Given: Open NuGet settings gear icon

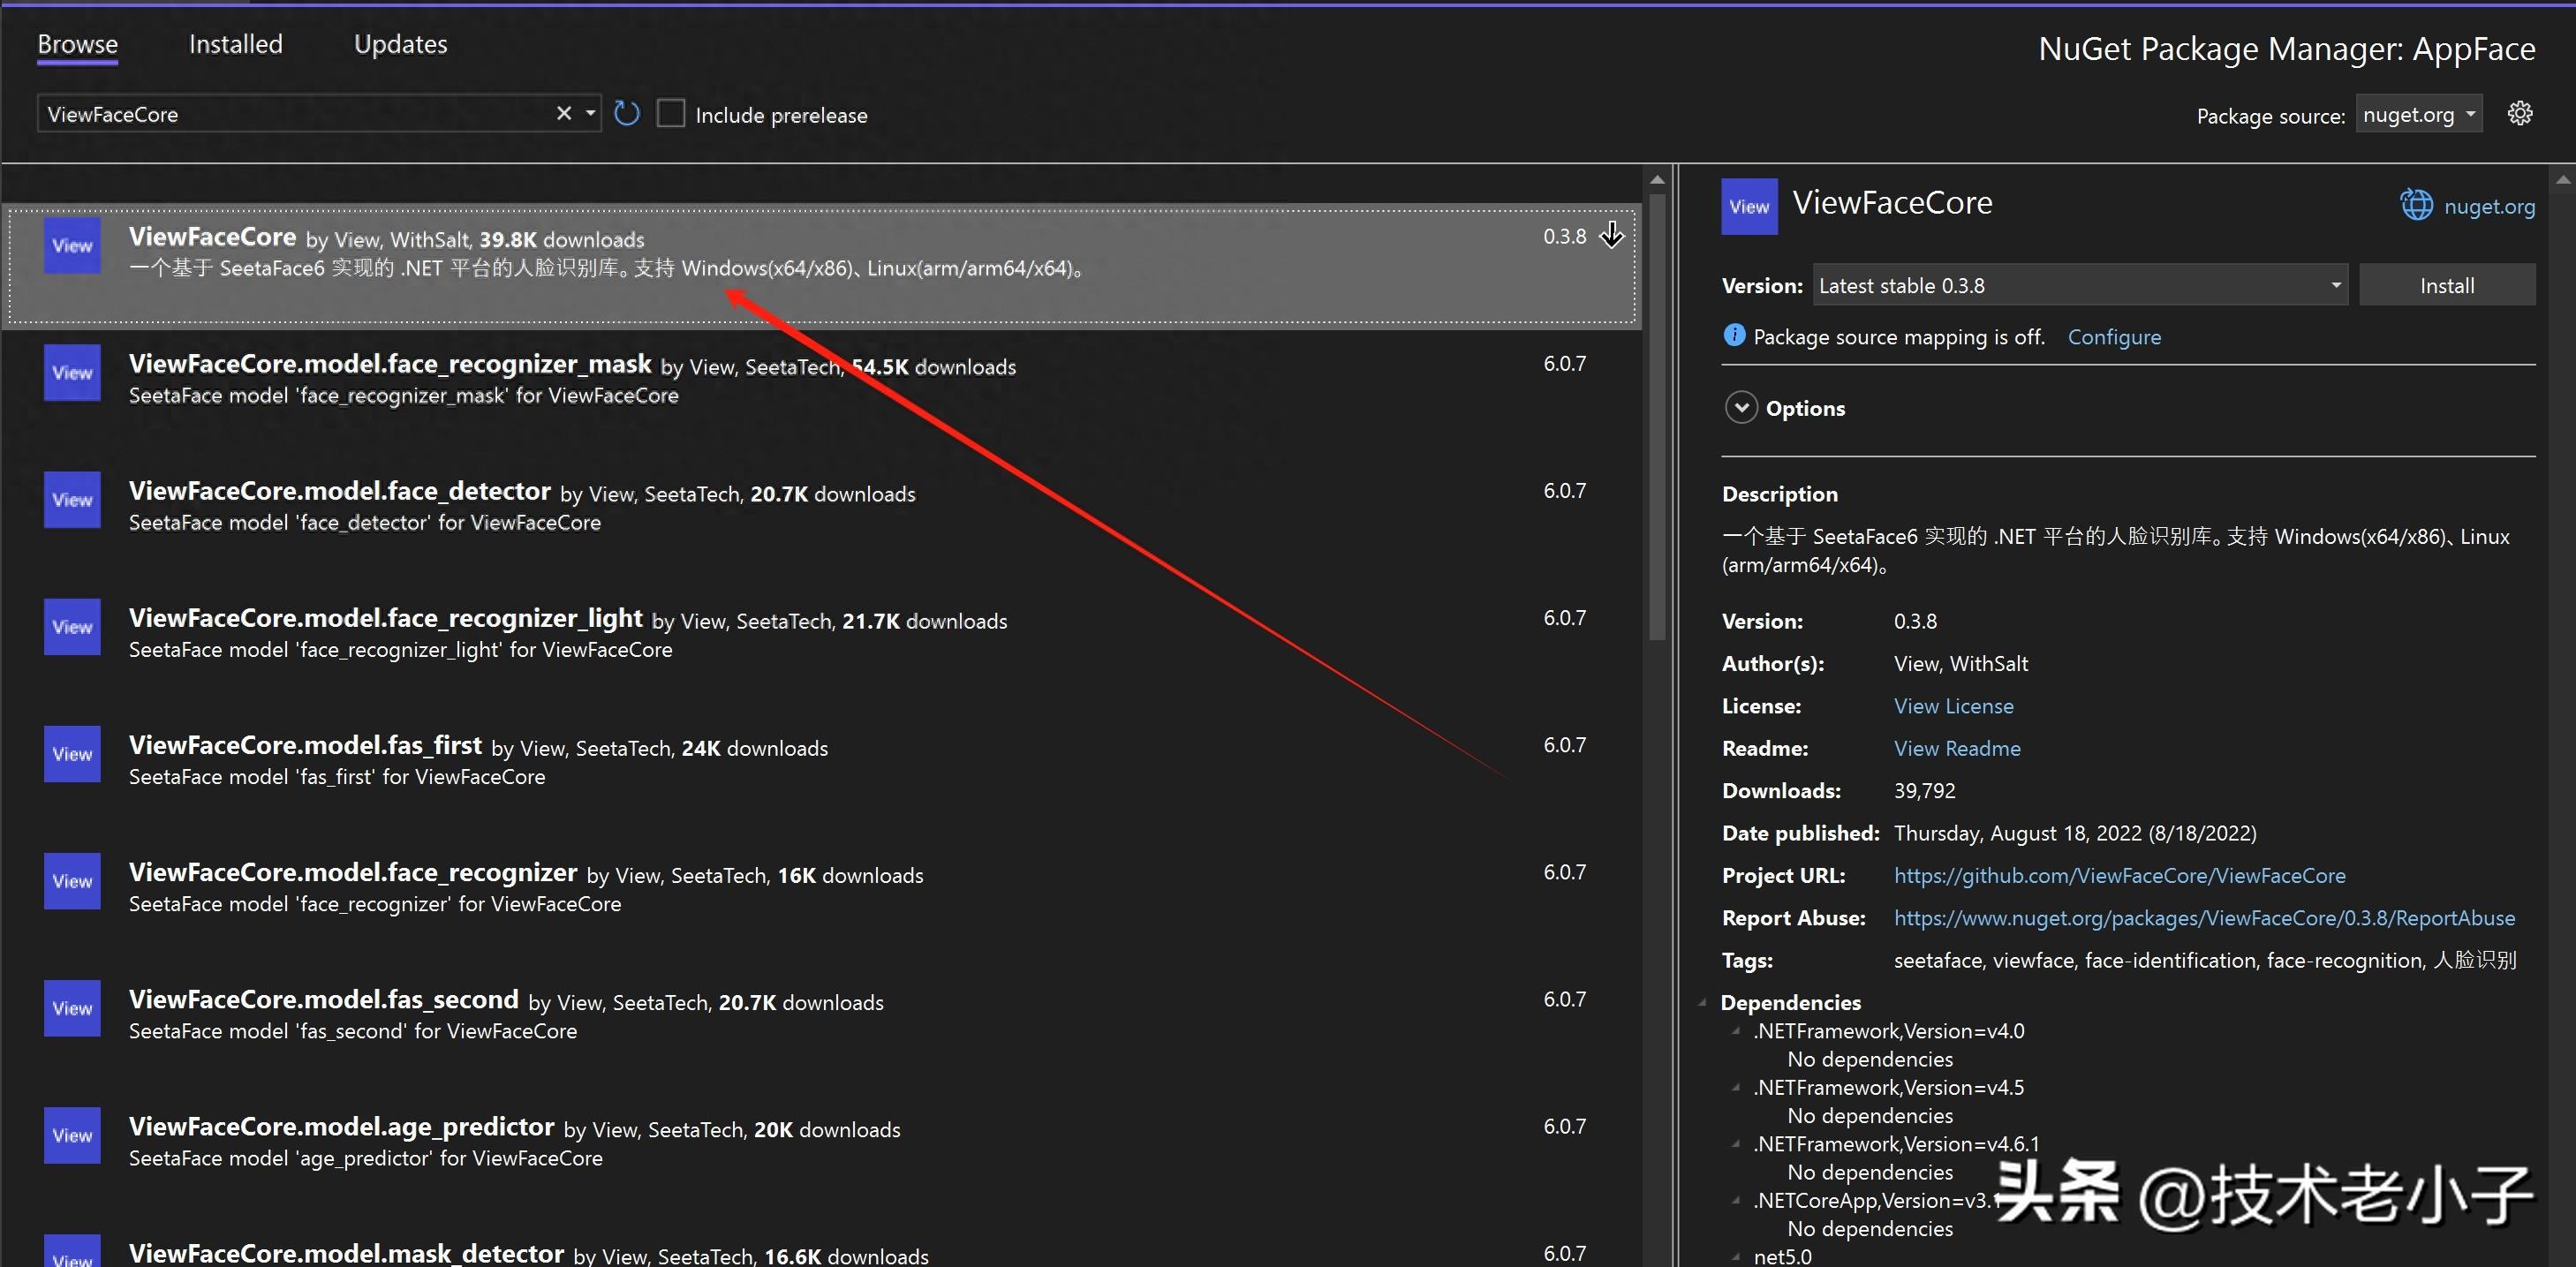Looking at the screenshot, I should pyautogui.click(x=2520, y=114).
